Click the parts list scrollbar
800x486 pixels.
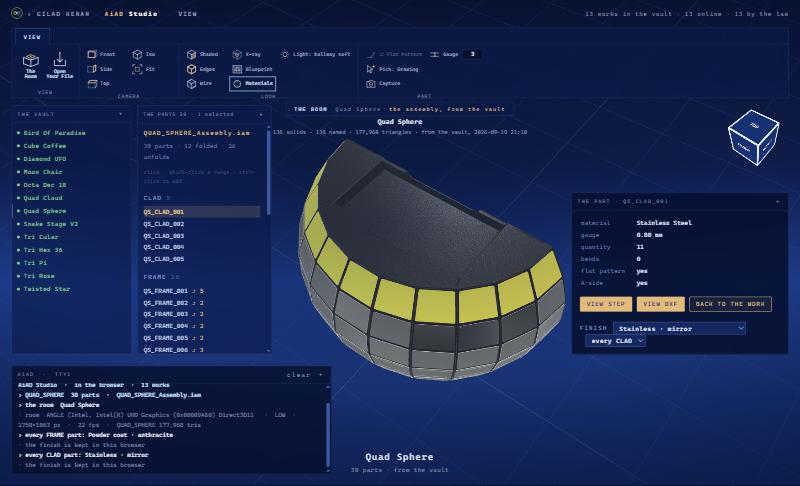click(x=269, y=173)
